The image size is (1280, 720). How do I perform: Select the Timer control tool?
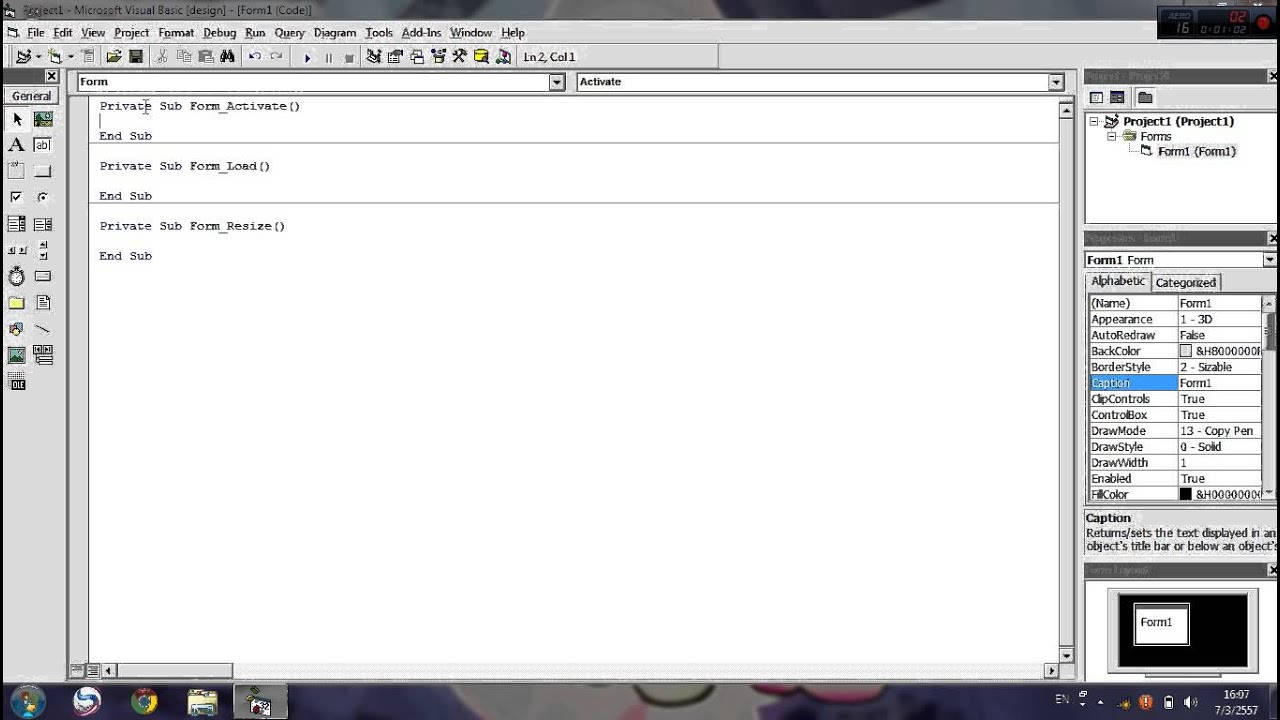click(x=17, y=276)
